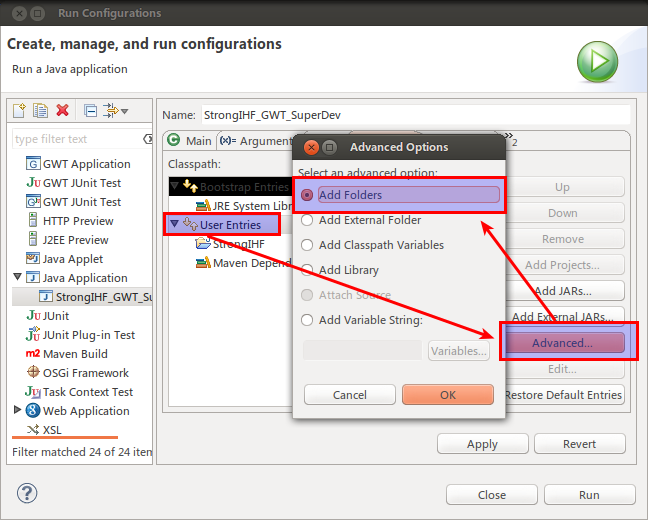Click the Remove classpath button
The width and height of the screenshot is (648, 520).
pyautogui.click(x=564, y=239)
